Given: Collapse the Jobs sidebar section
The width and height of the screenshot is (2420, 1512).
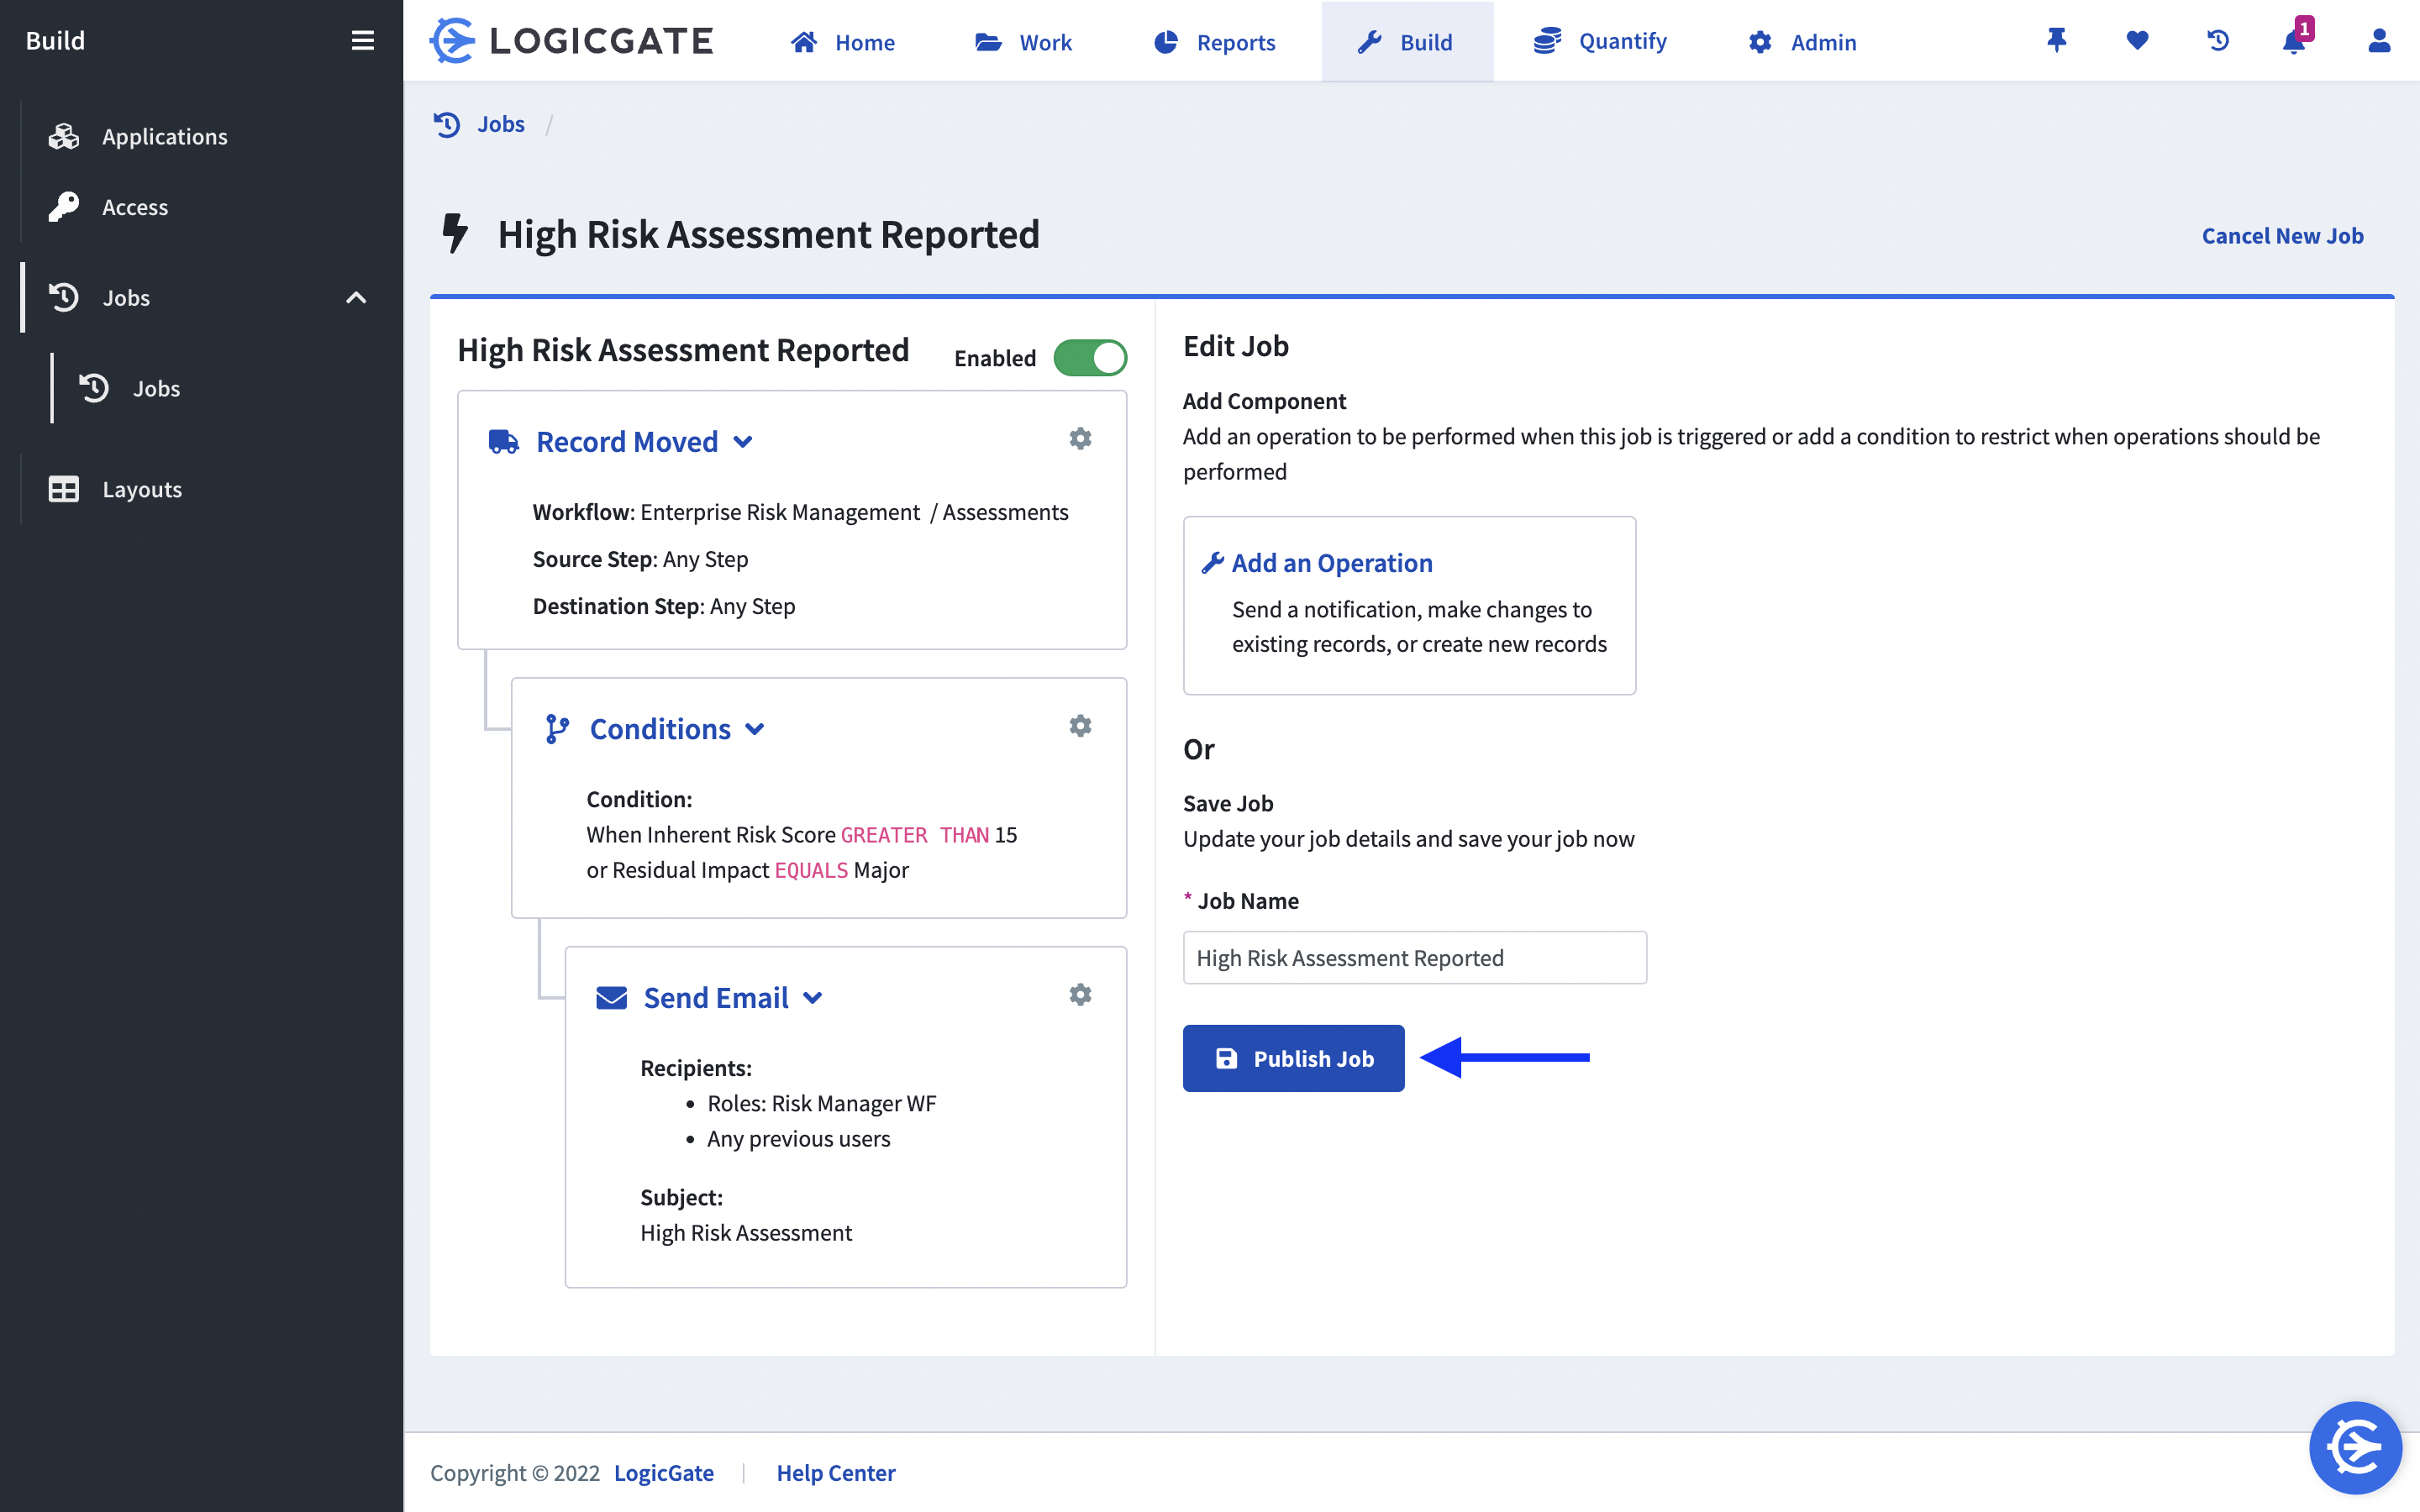Looking at the screenshot, I should 356,298.
